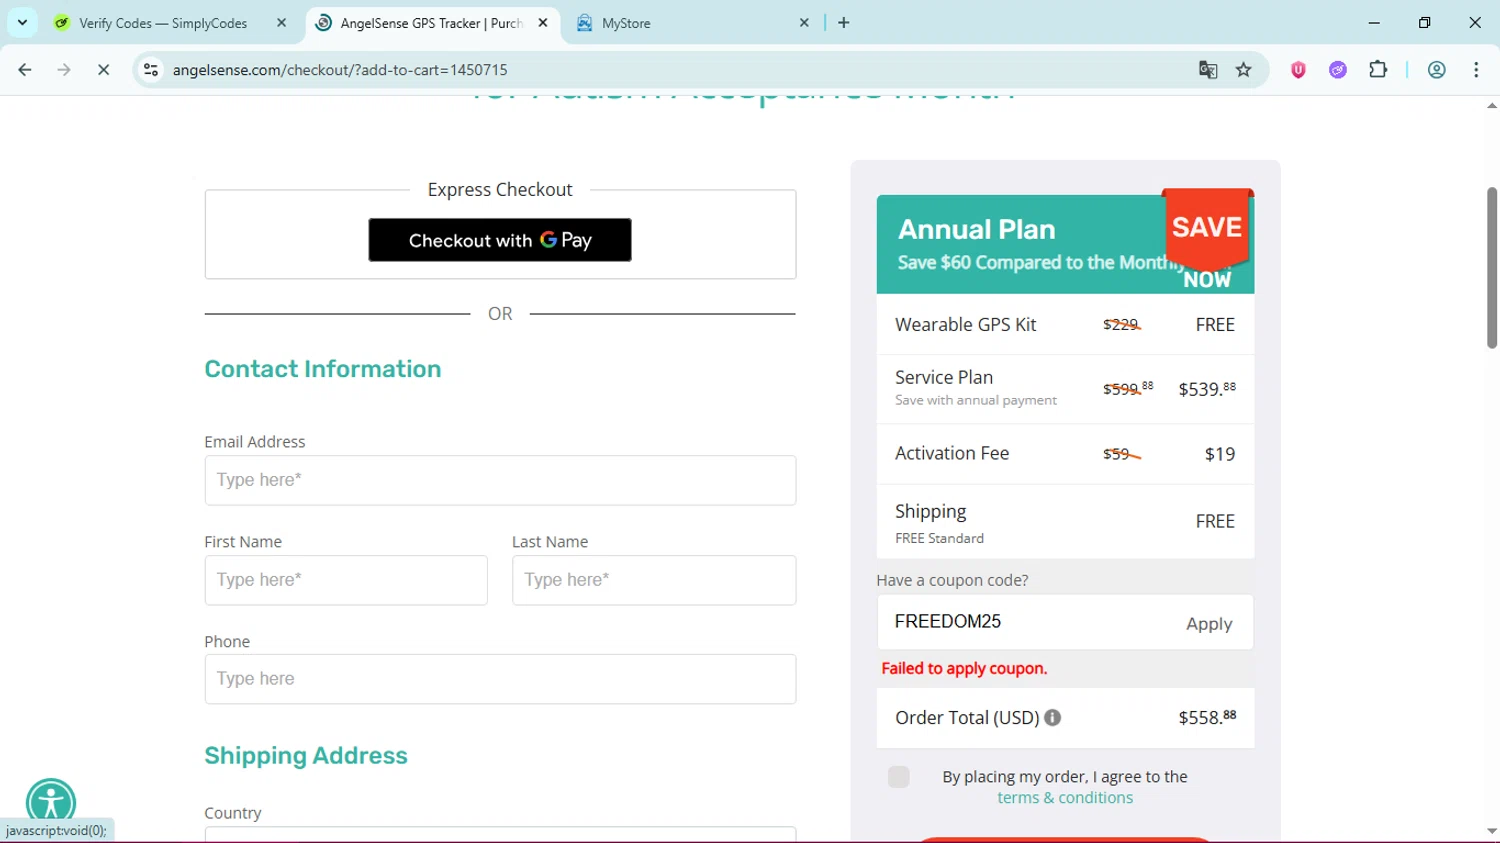Viewport: 1500px width, 843px height.
Task: Open the terms & conditions link
Action: click(x=1065, y=798)
